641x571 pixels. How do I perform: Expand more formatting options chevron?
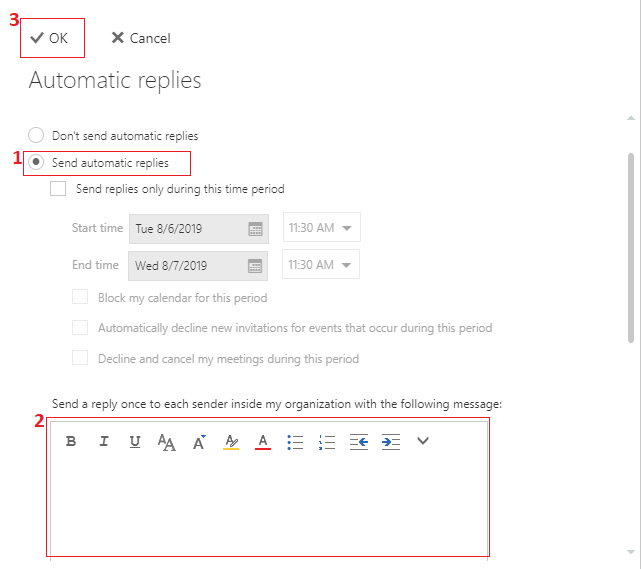423,441
